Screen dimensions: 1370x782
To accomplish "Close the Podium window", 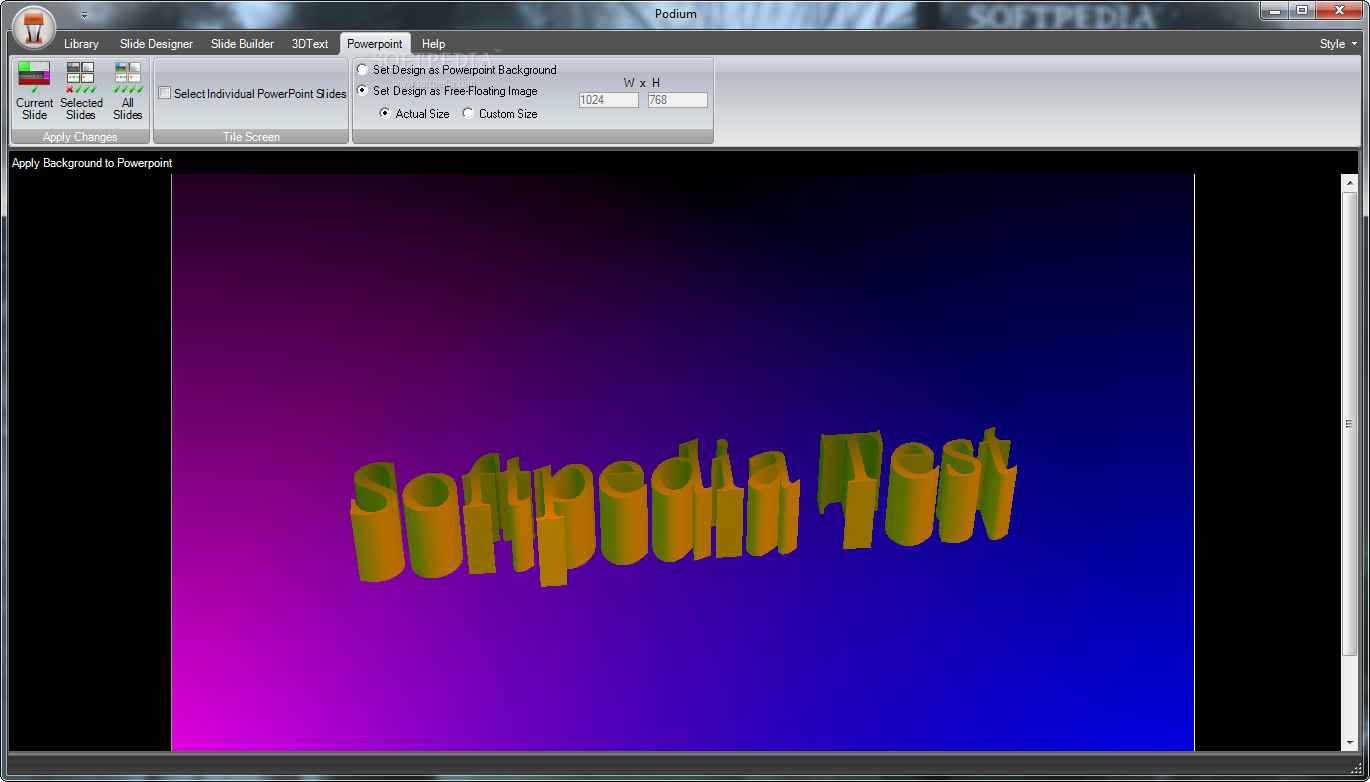I will 1339,10.
